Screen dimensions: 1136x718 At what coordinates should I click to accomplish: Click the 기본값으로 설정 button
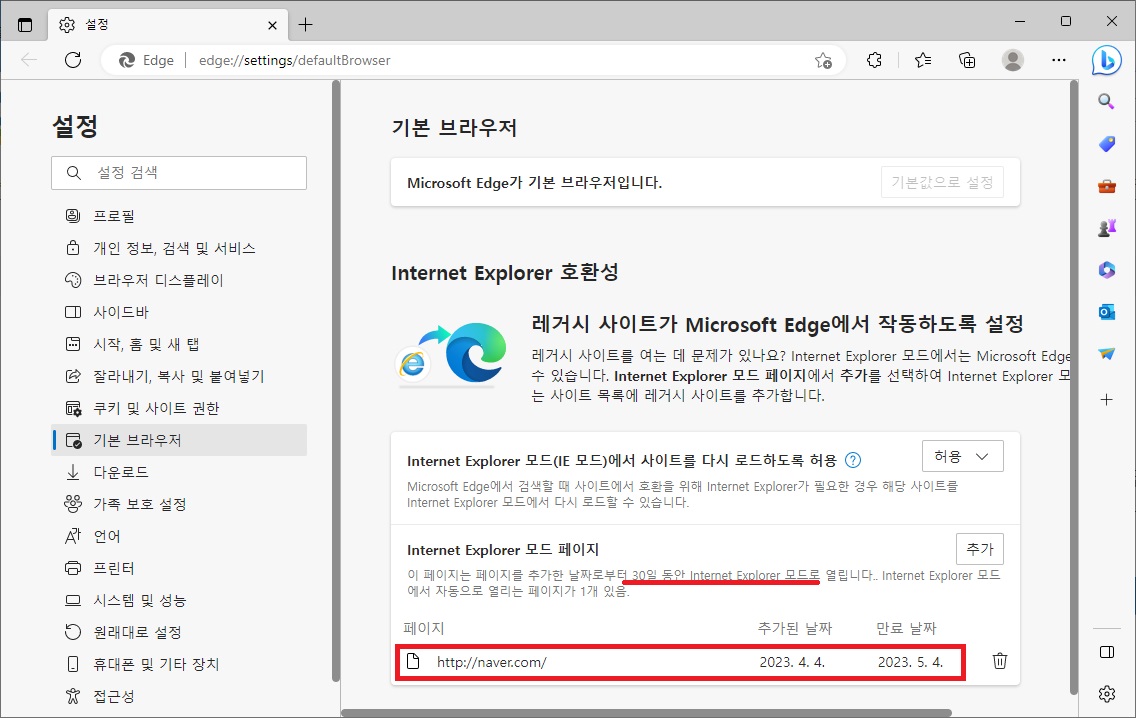(x=942, y=183)
